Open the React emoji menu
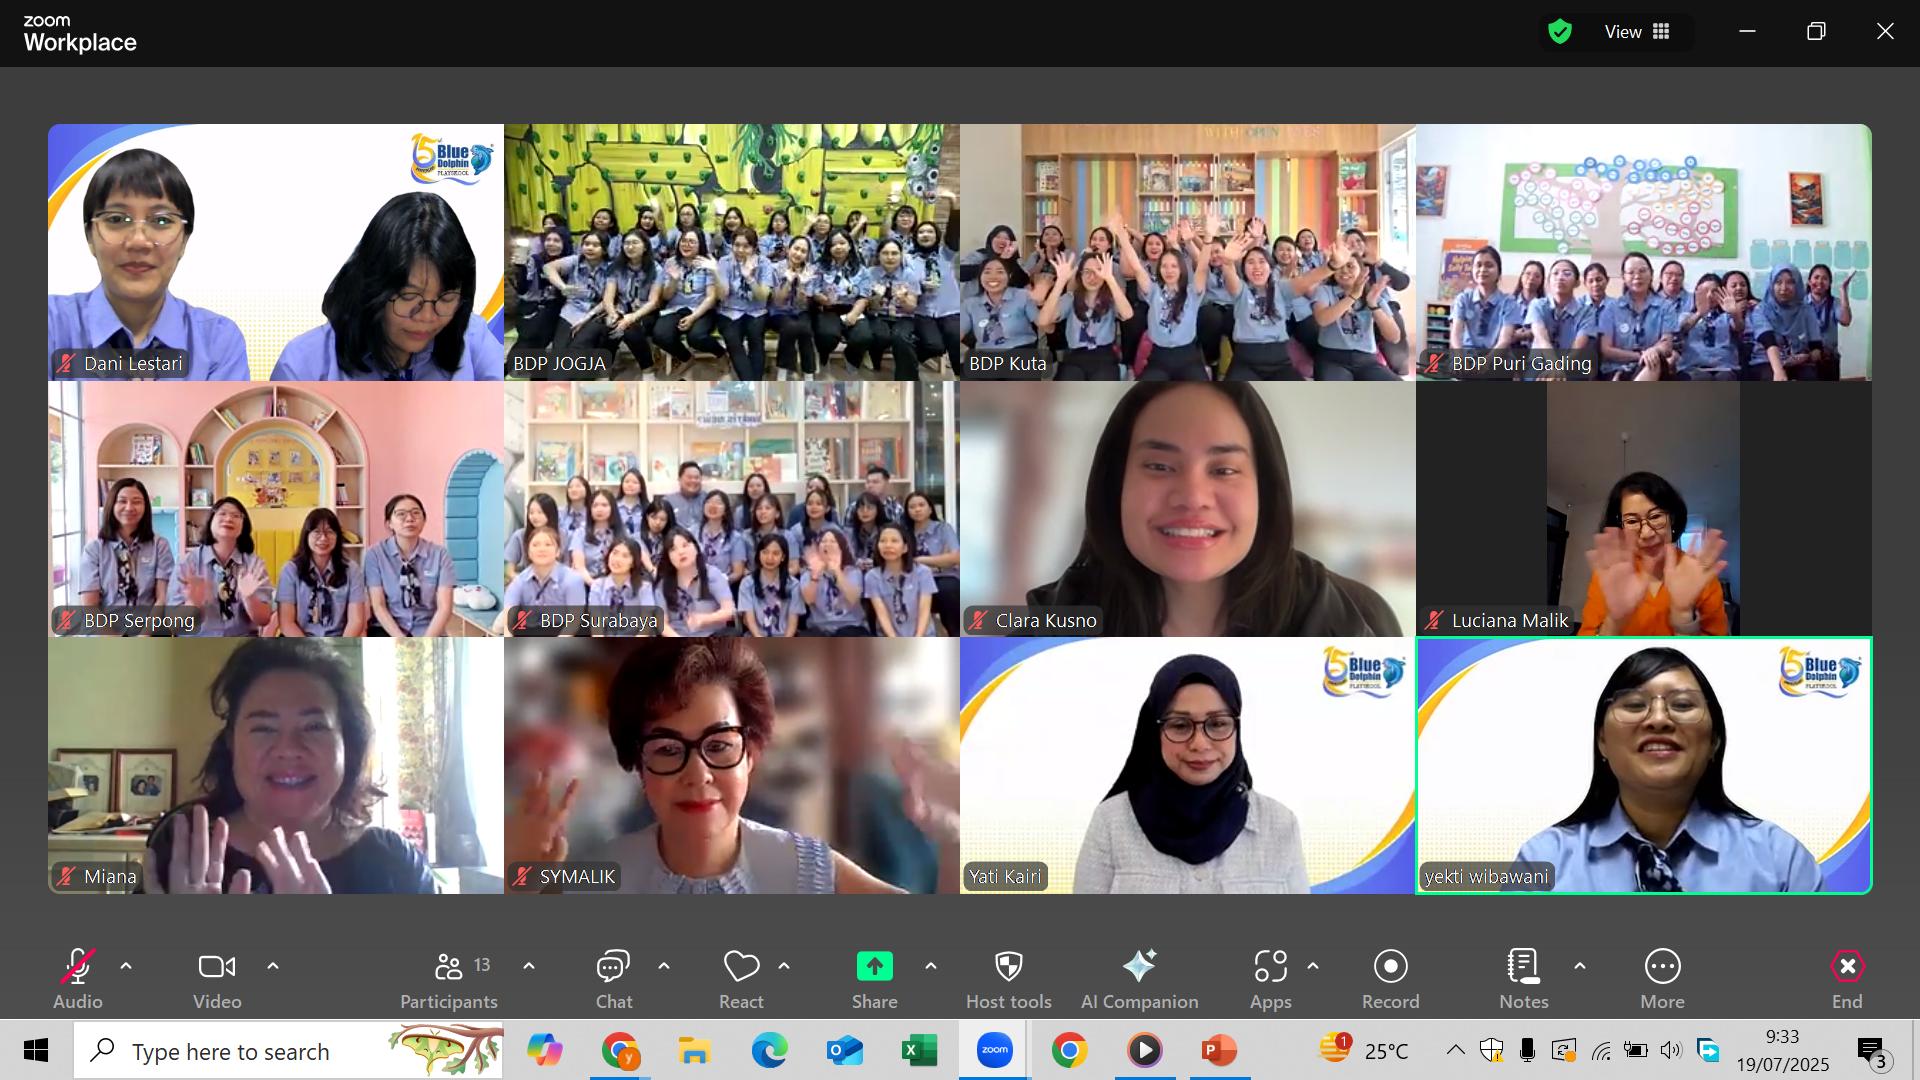1920x1080 pixels. [741, 967]
